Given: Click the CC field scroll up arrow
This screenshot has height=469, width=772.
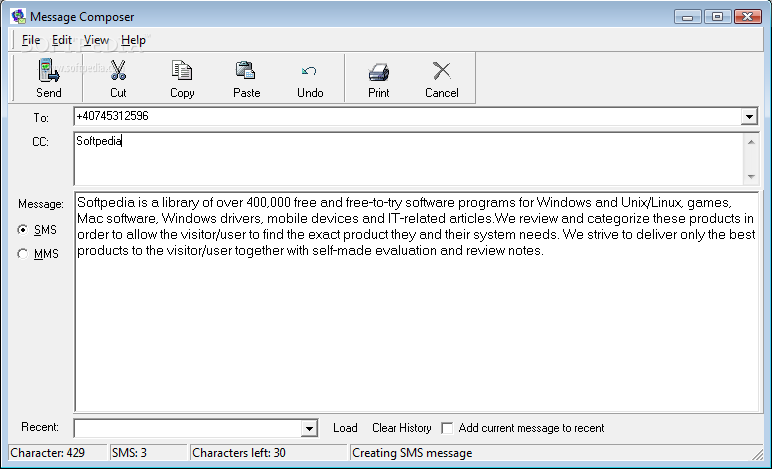Looking at the screenshot, I should pos(751,142).
